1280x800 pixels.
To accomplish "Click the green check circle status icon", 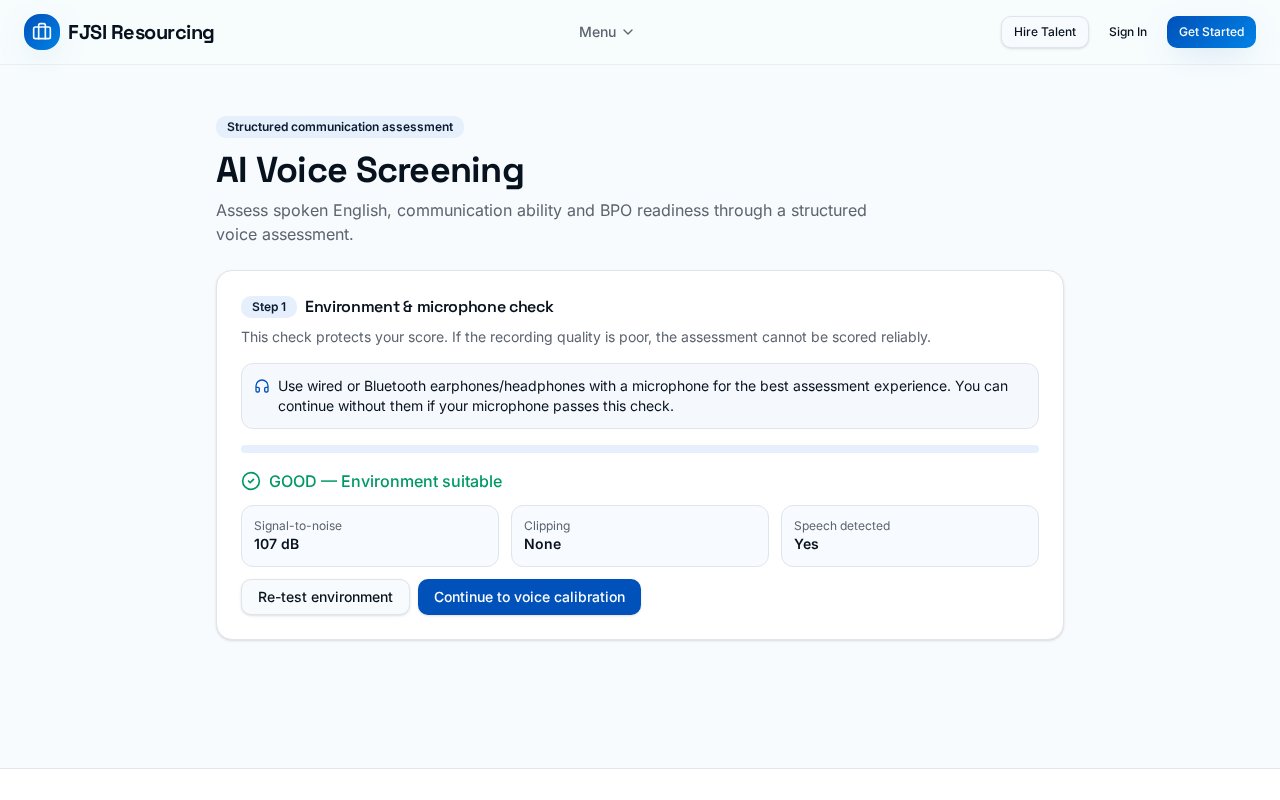I will 251,481.
